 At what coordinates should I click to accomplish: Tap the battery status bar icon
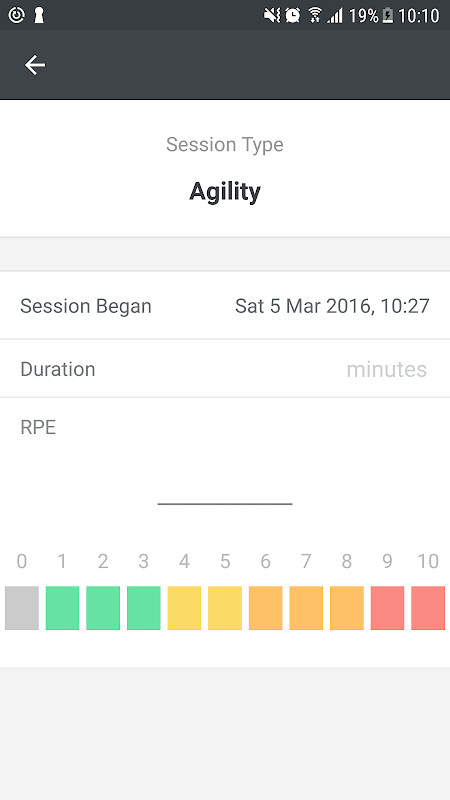coord(388,16)
